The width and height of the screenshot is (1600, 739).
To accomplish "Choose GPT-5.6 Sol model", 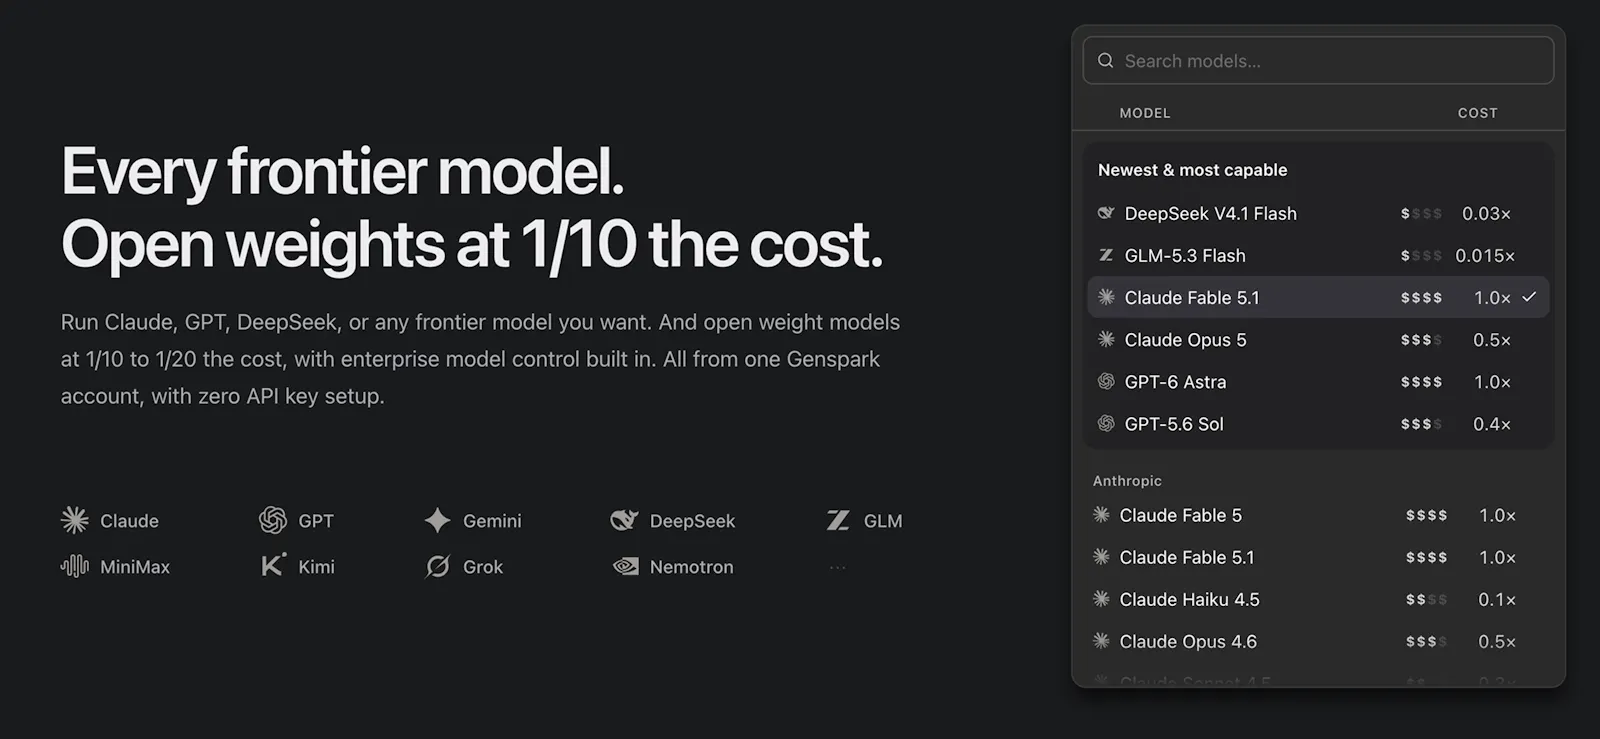I will point(1318,423).
